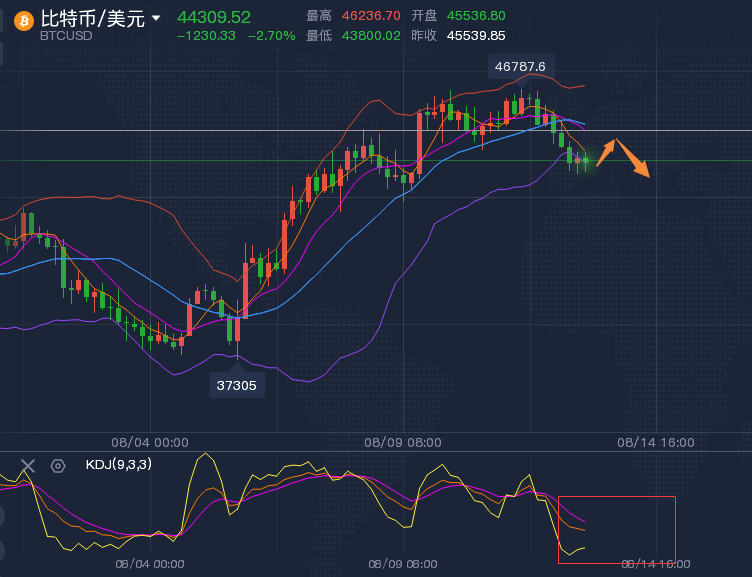Select the BTCUSD ticker symbol text
752x577 pixels.
[66, 36]
